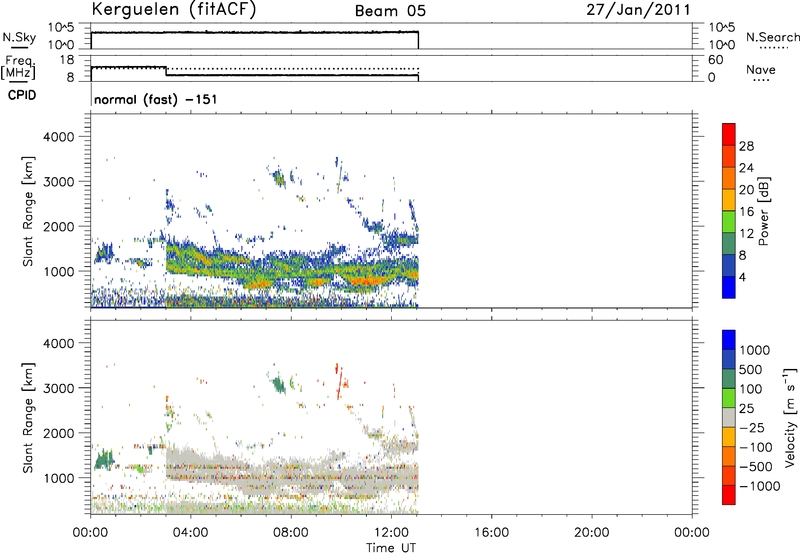
Task: Click the 'Slant Range [km]' label of the power panel
Action: pos(28,211)
